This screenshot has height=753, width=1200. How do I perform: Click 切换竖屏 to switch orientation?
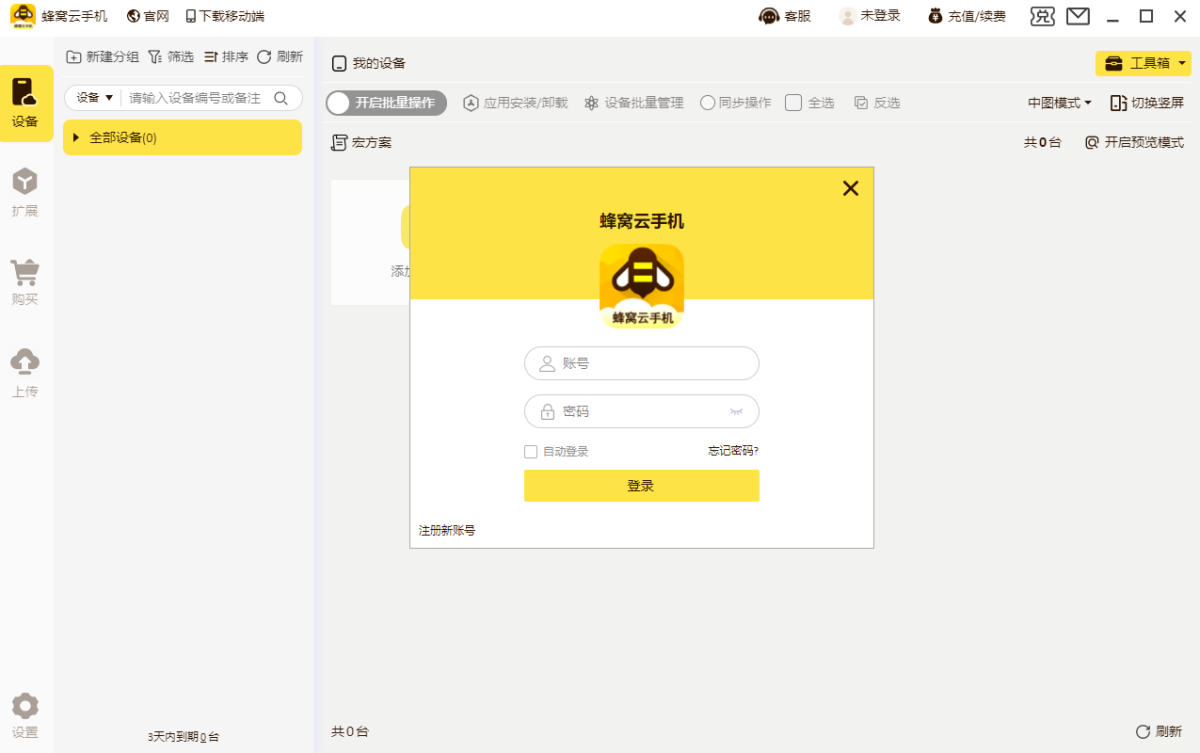point(1147,103)
